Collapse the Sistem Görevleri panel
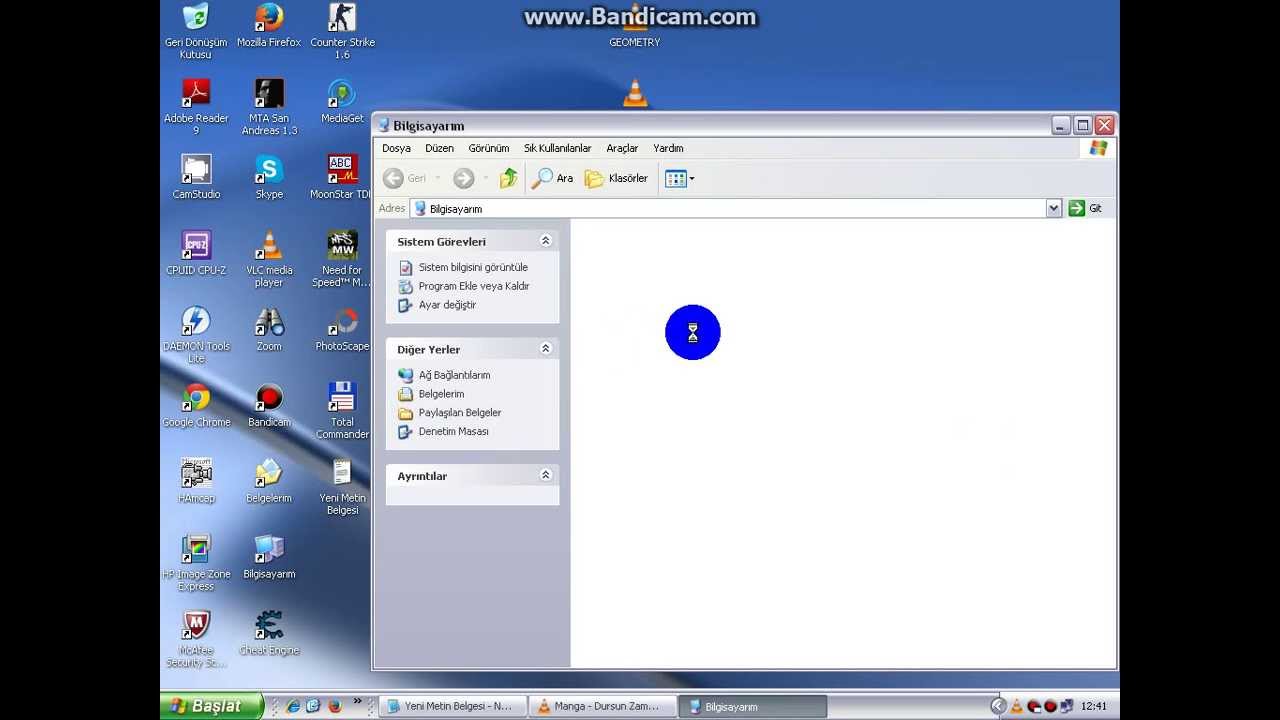This screenshot has width=1280, height=720. point(546,241)
